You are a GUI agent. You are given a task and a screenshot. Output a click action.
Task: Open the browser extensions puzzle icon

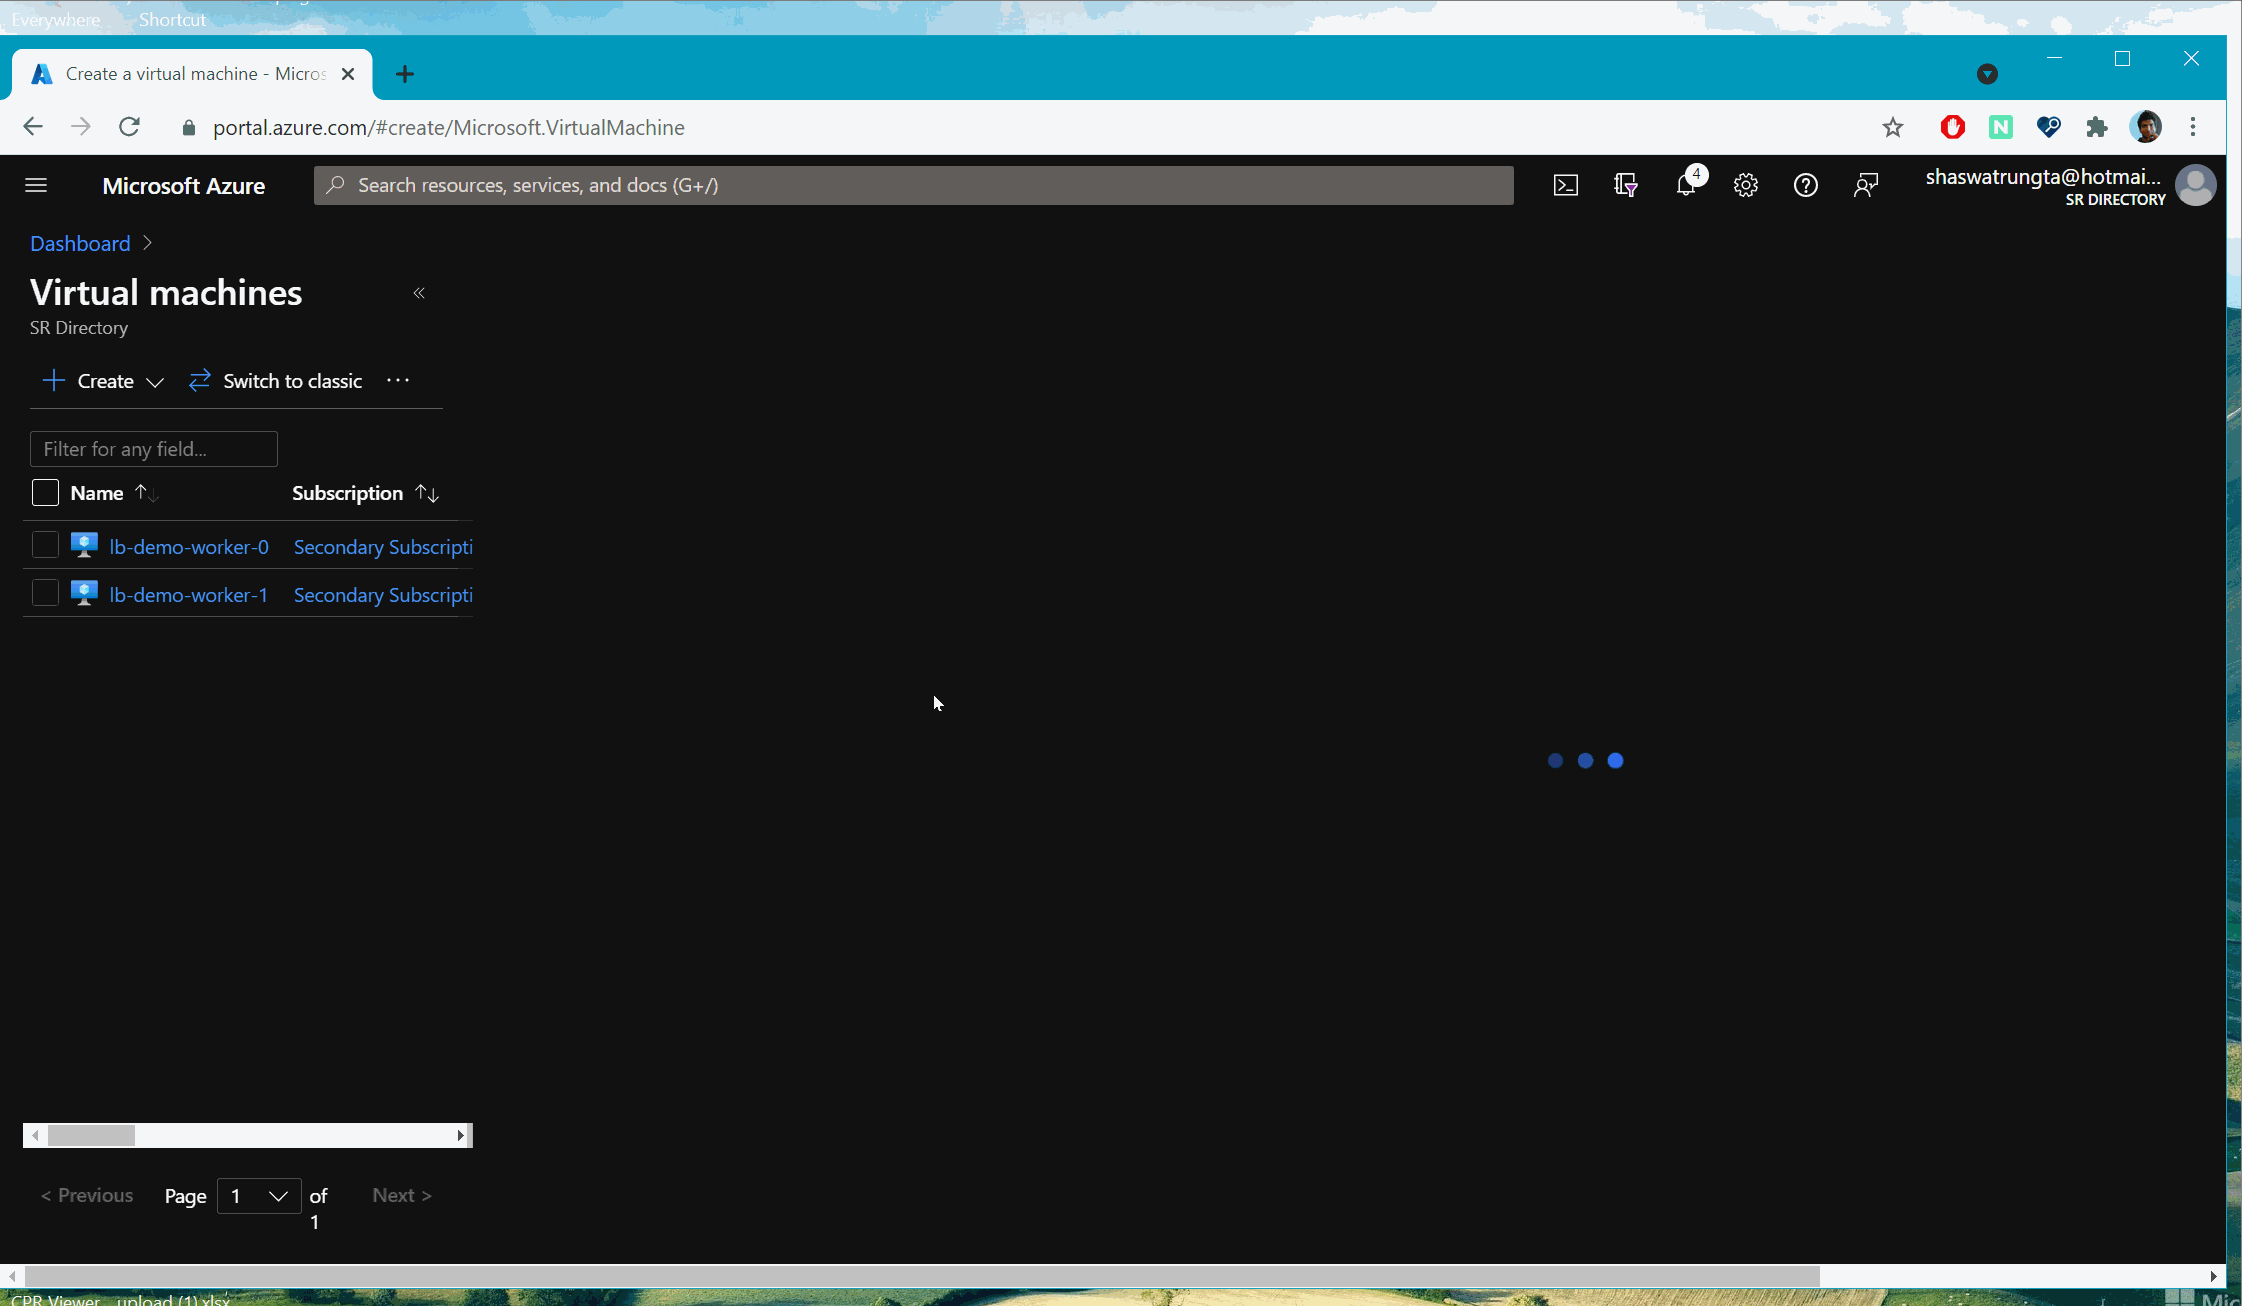pyautogui.click(x=2097, y=127)
